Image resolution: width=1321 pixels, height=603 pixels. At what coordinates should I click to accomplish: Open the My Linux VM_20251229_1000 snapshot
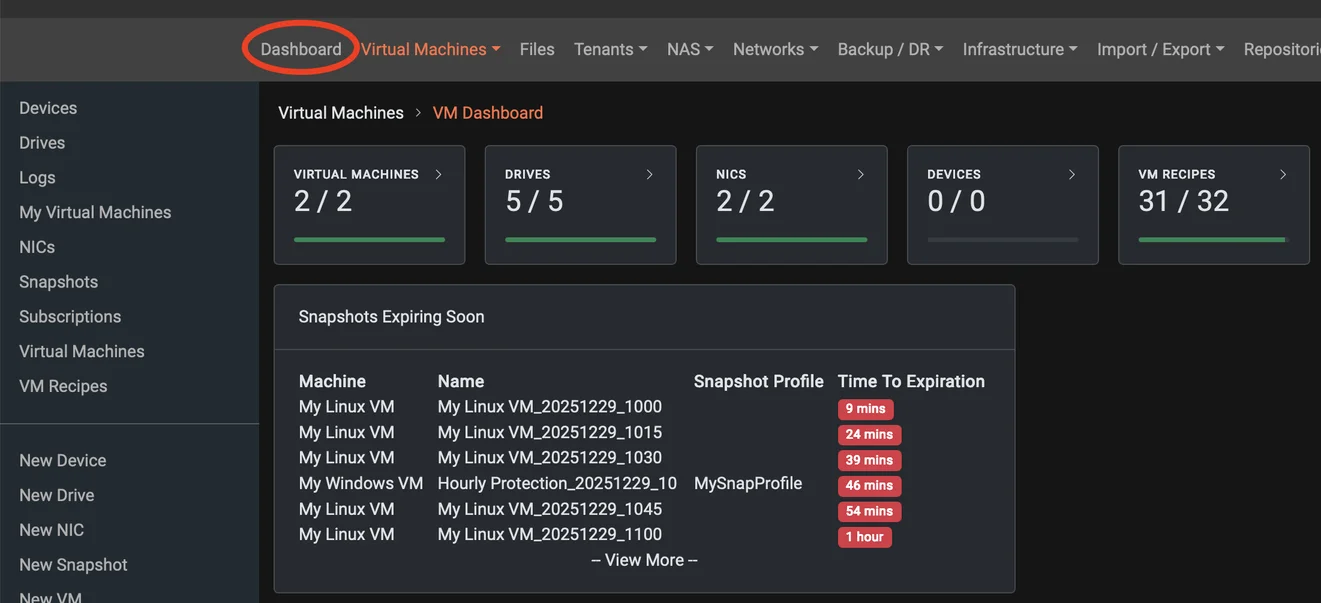point(549,407)
